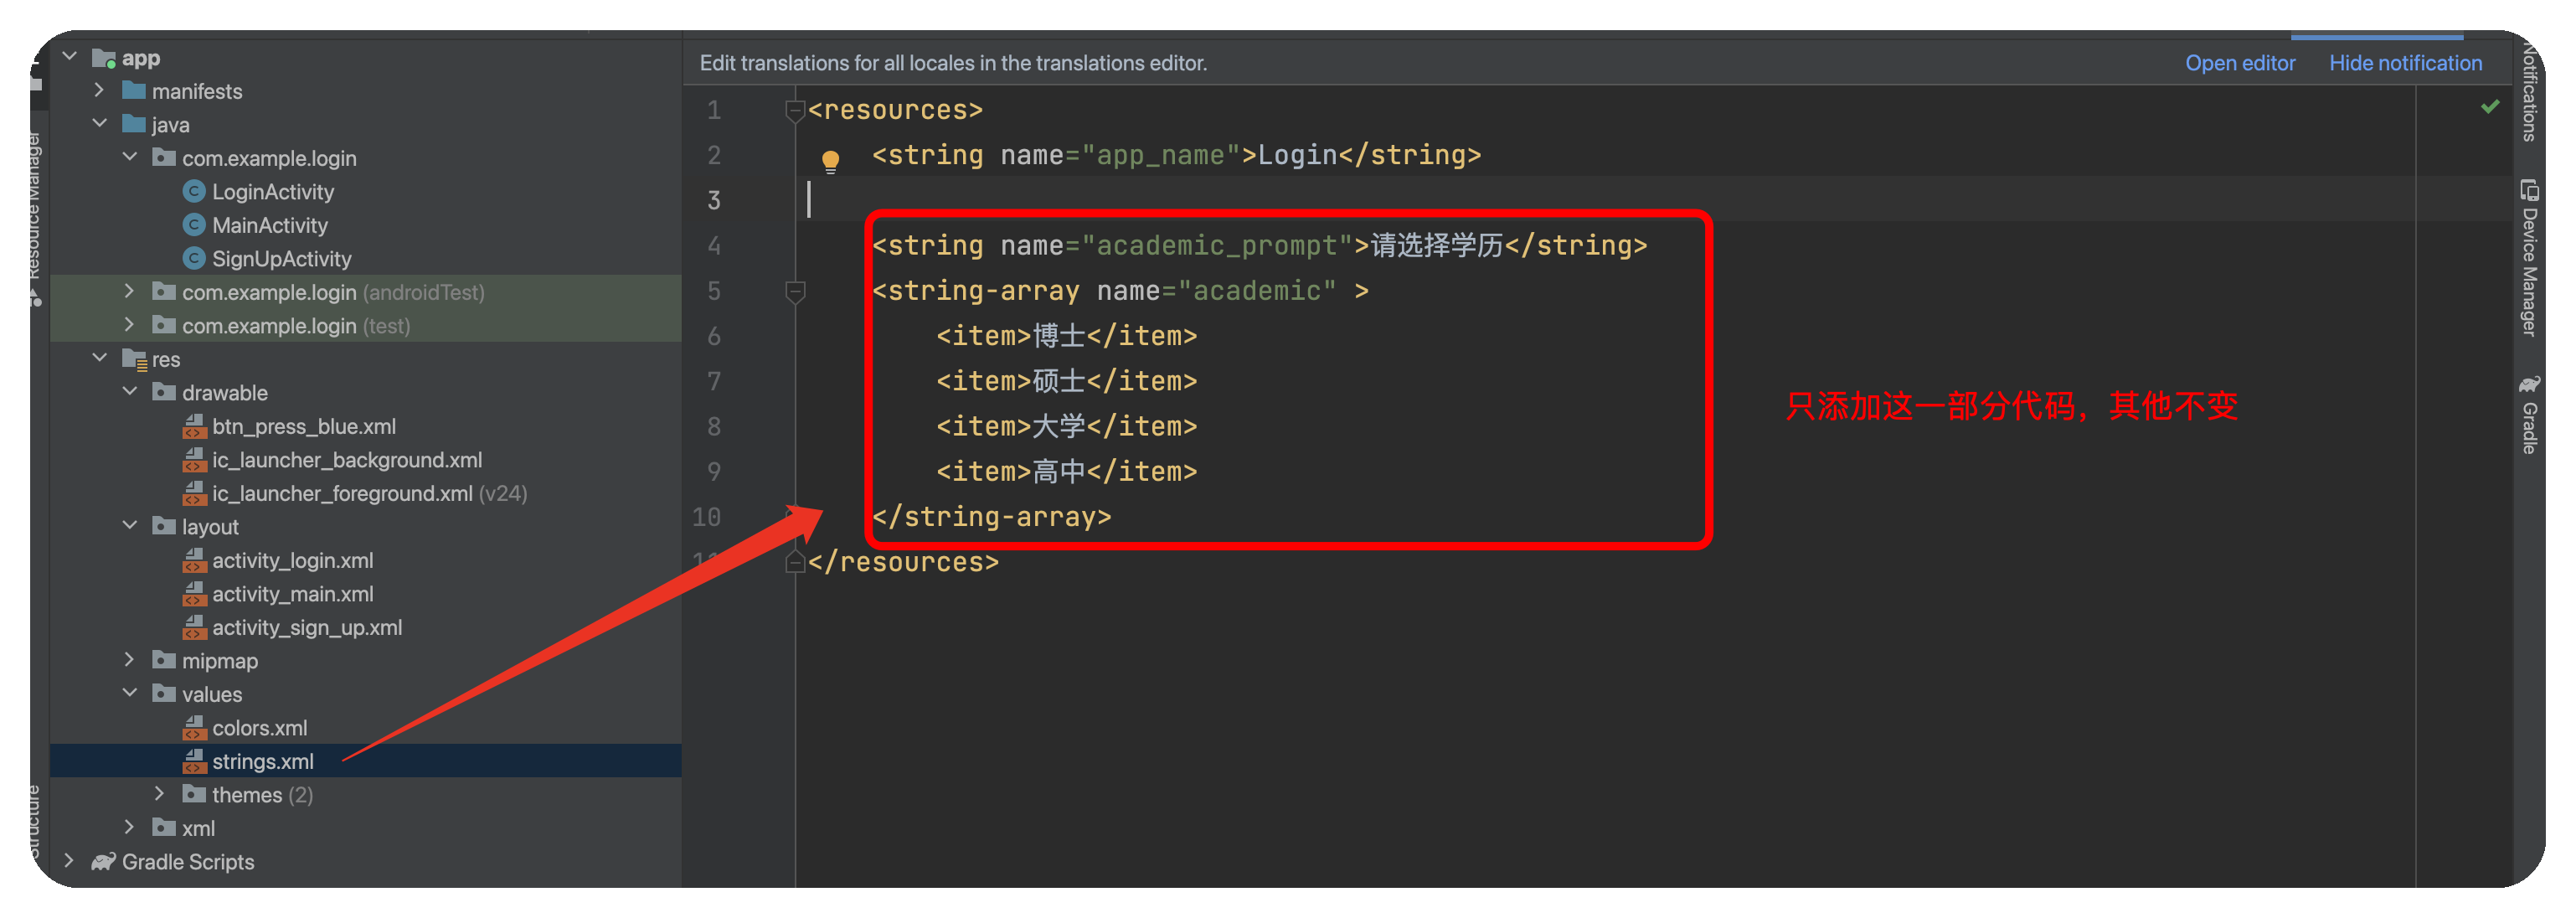Click the ic_launcher_background.xml file icon

click(x=194, y=460)
